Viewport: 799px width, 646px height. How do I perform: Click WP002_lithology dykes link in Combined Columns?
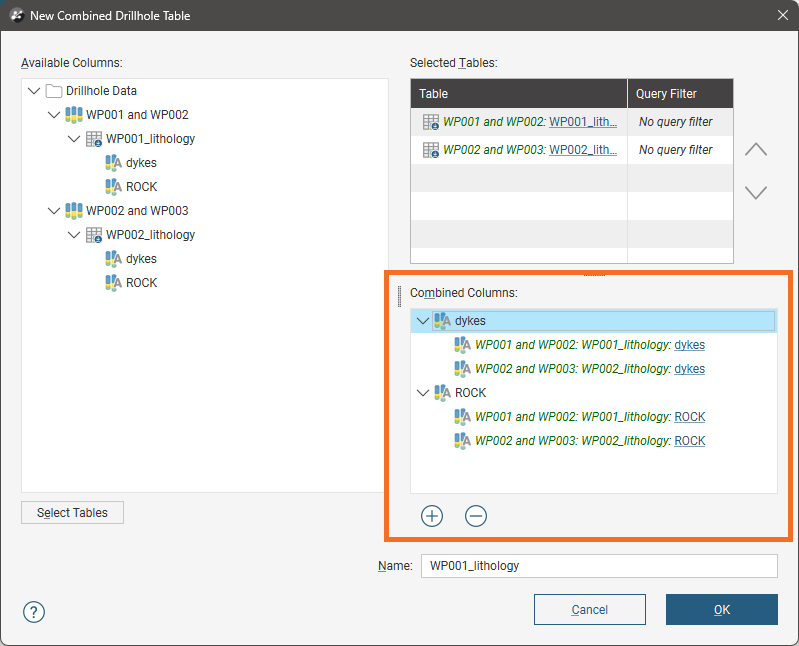click(689, 369)
